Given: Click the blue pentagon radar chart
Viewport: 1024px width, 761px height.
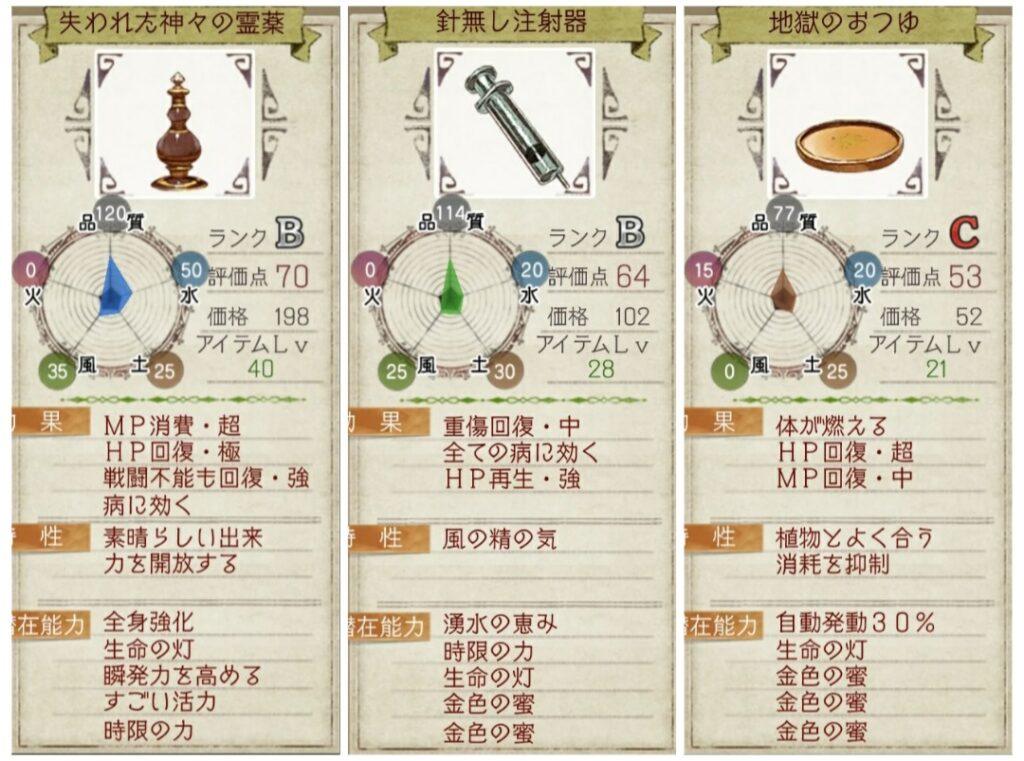Looking at the screenshot, I should coord(114,287).
